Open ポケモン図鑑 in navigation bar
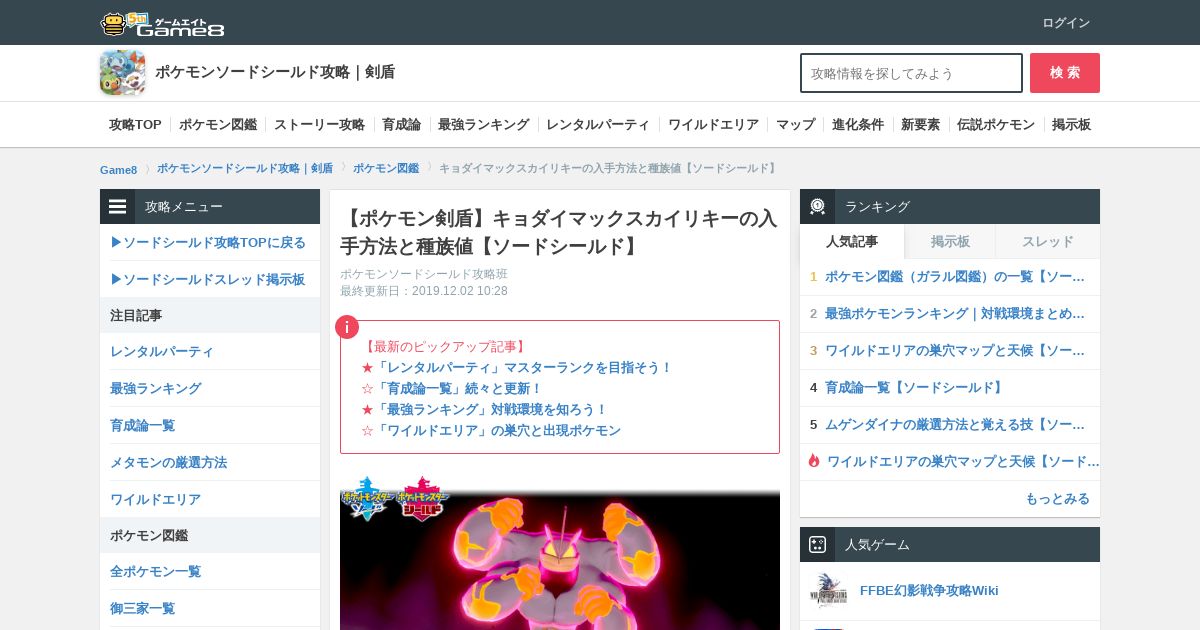1200x630 pixels. point(218,125)
